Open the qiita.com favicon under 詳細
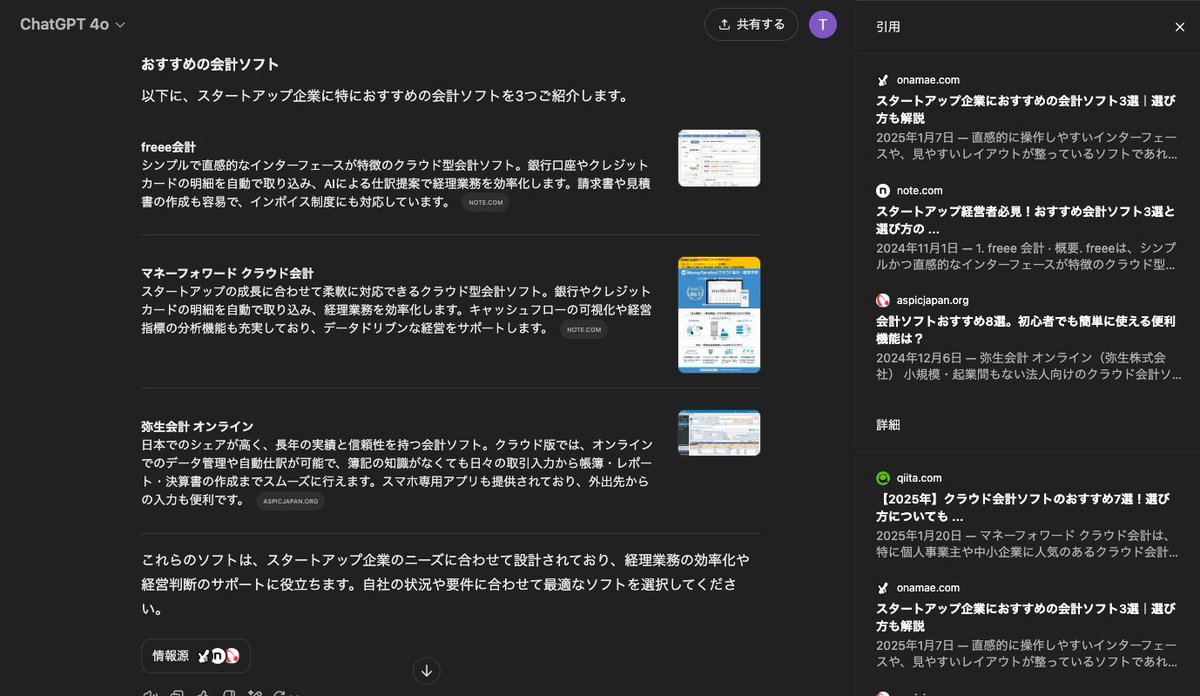 coord(884,478)
